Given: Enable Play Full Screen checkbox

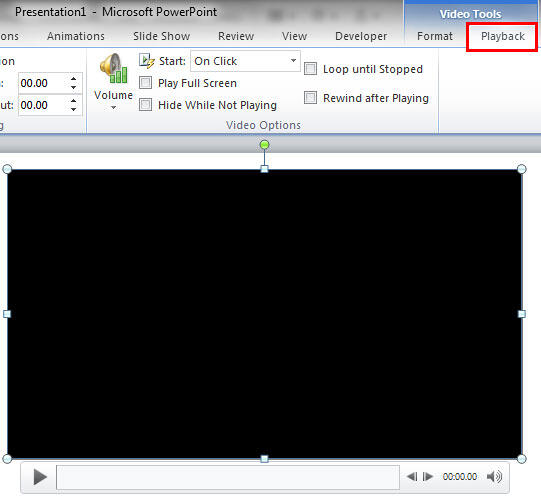Looking at the screenshot, I should coord(145,83).
